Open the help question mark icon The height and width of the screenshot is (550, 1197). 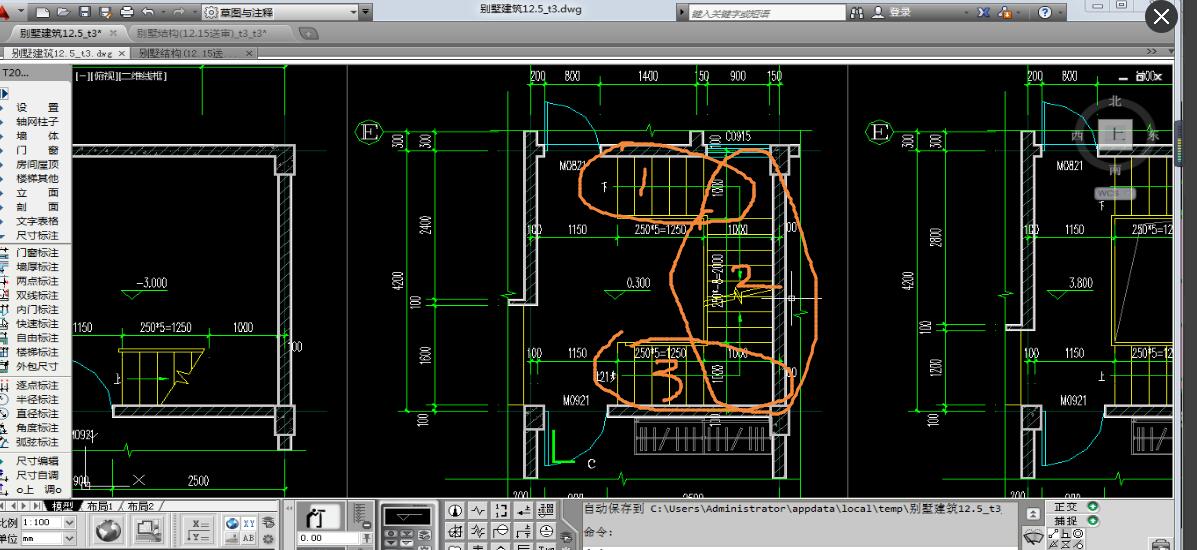pos(1045,12)
